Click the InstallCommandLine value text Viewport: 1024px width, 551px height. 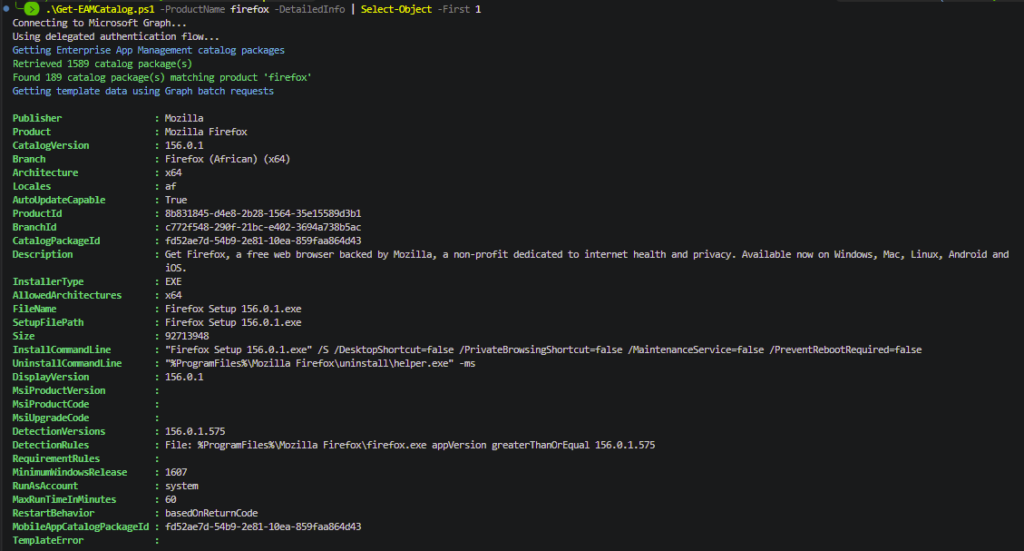(543, 350)
